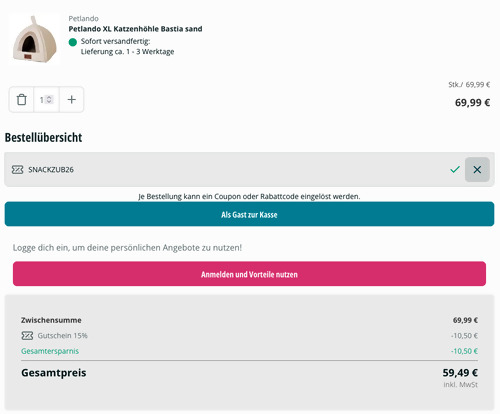Click the Gesamtersparnis savings label

[50, 351]
